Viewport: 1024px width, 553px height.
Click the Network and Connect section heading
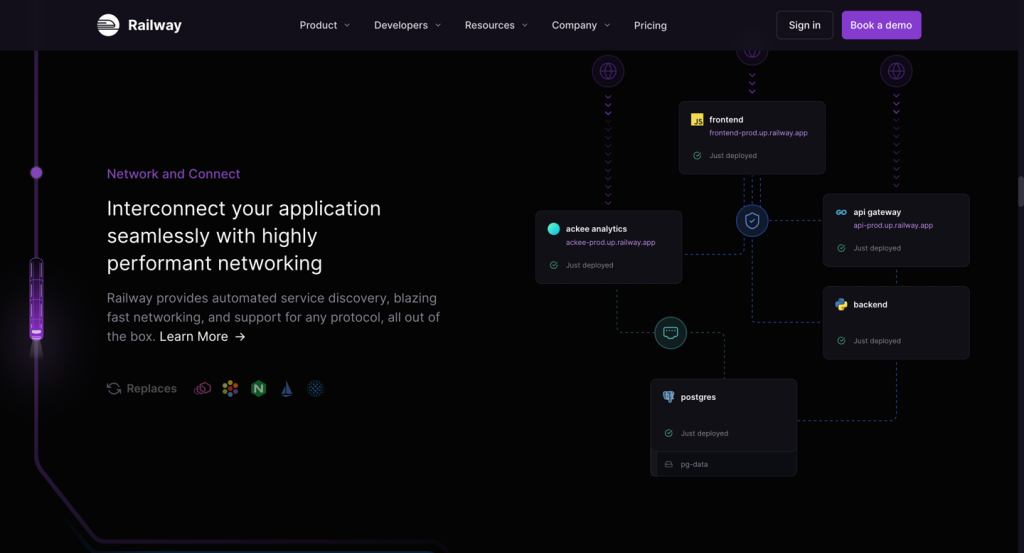tap(174, 174)
